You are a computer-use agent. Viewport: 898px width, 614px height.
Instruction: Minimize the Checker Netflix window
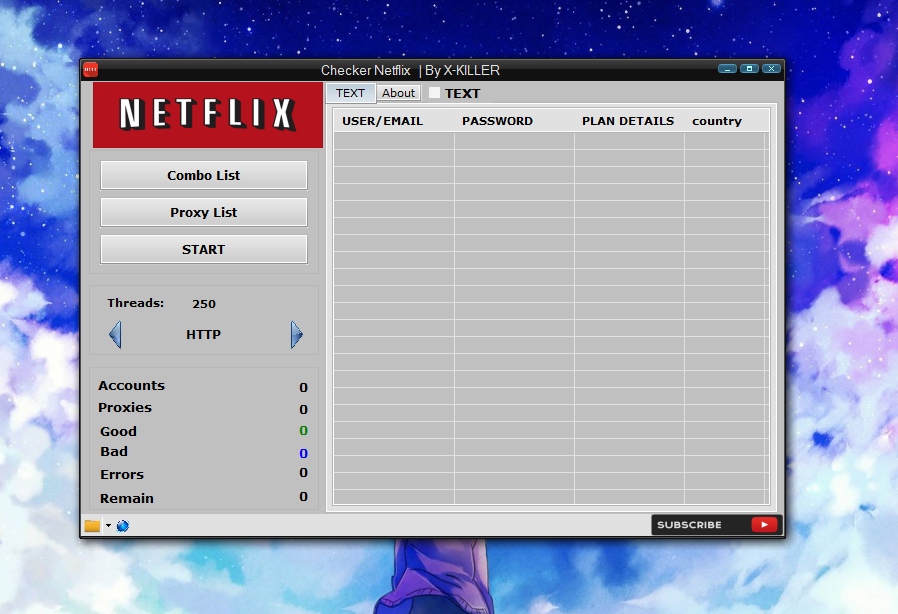click(x=727, y=69)
